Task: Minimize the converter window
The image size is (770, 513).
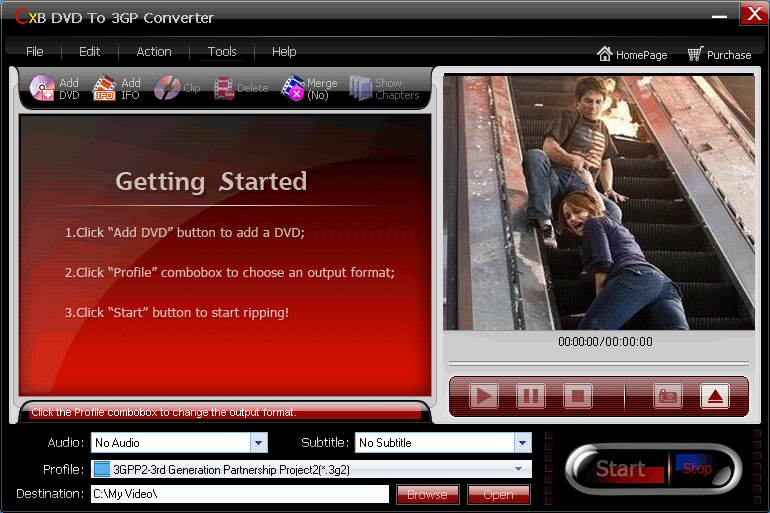Action: point(719,16)
